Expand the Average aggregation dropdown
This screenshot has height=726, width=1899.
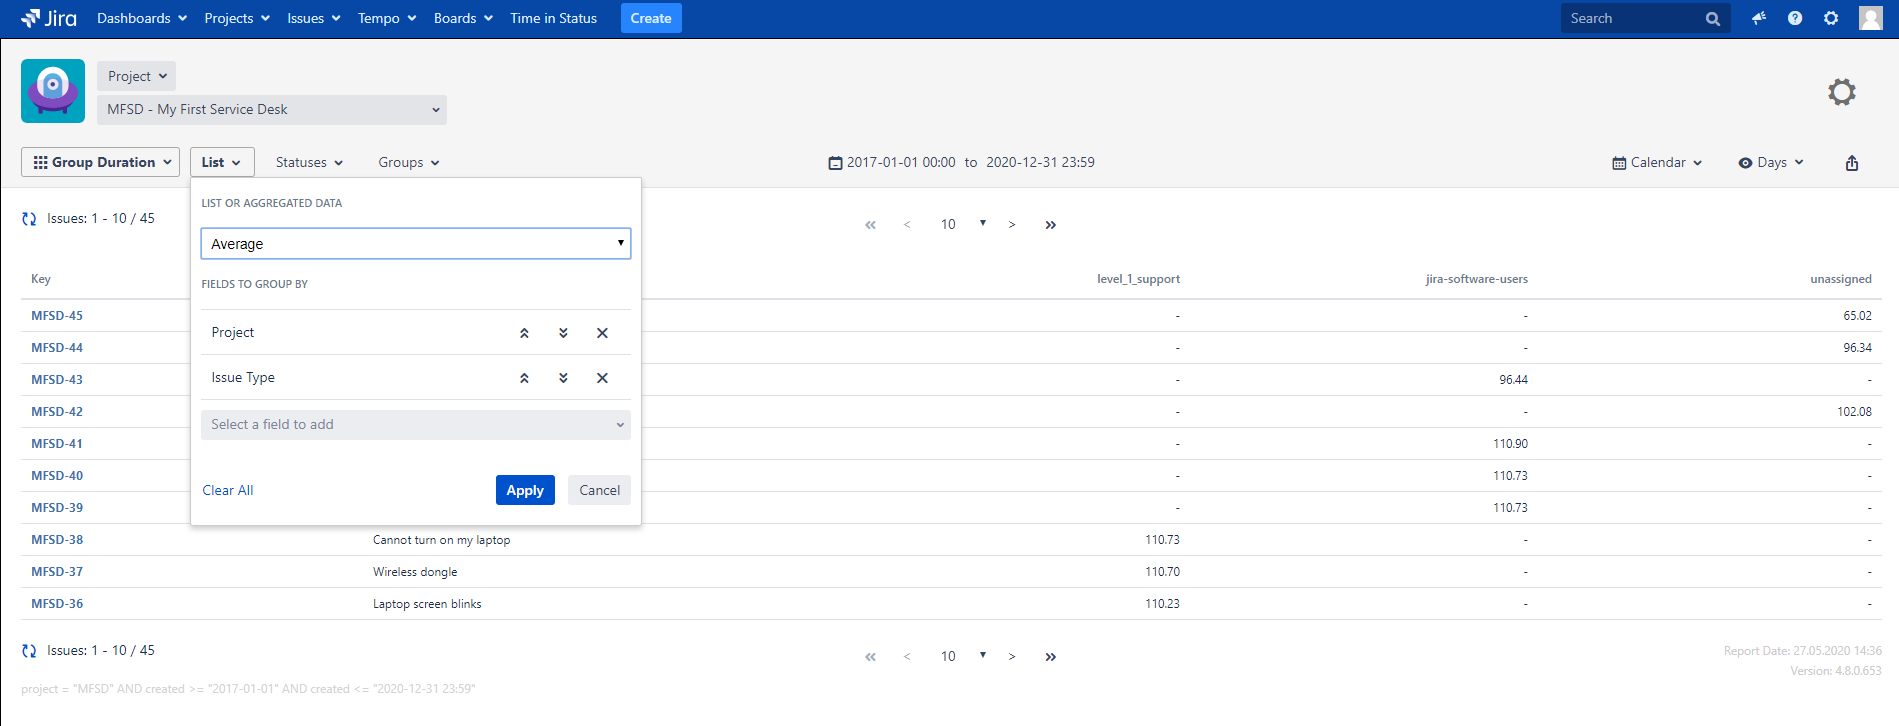coord(415,244)
